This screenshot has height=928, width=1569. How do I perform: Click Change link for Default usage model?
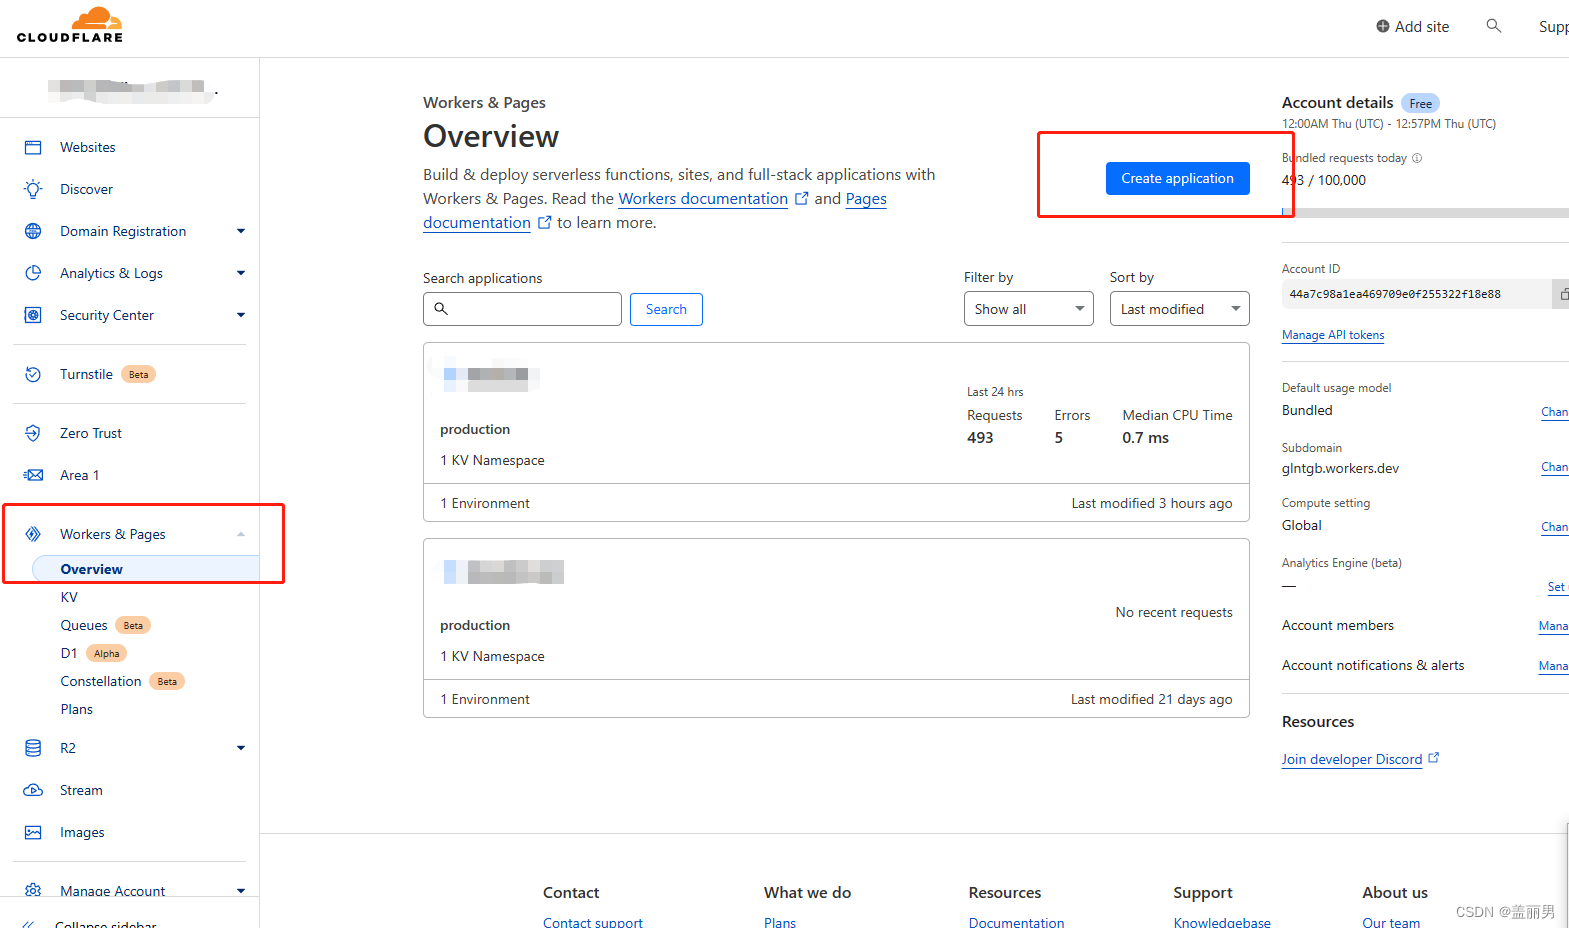tap(1555, 412)
